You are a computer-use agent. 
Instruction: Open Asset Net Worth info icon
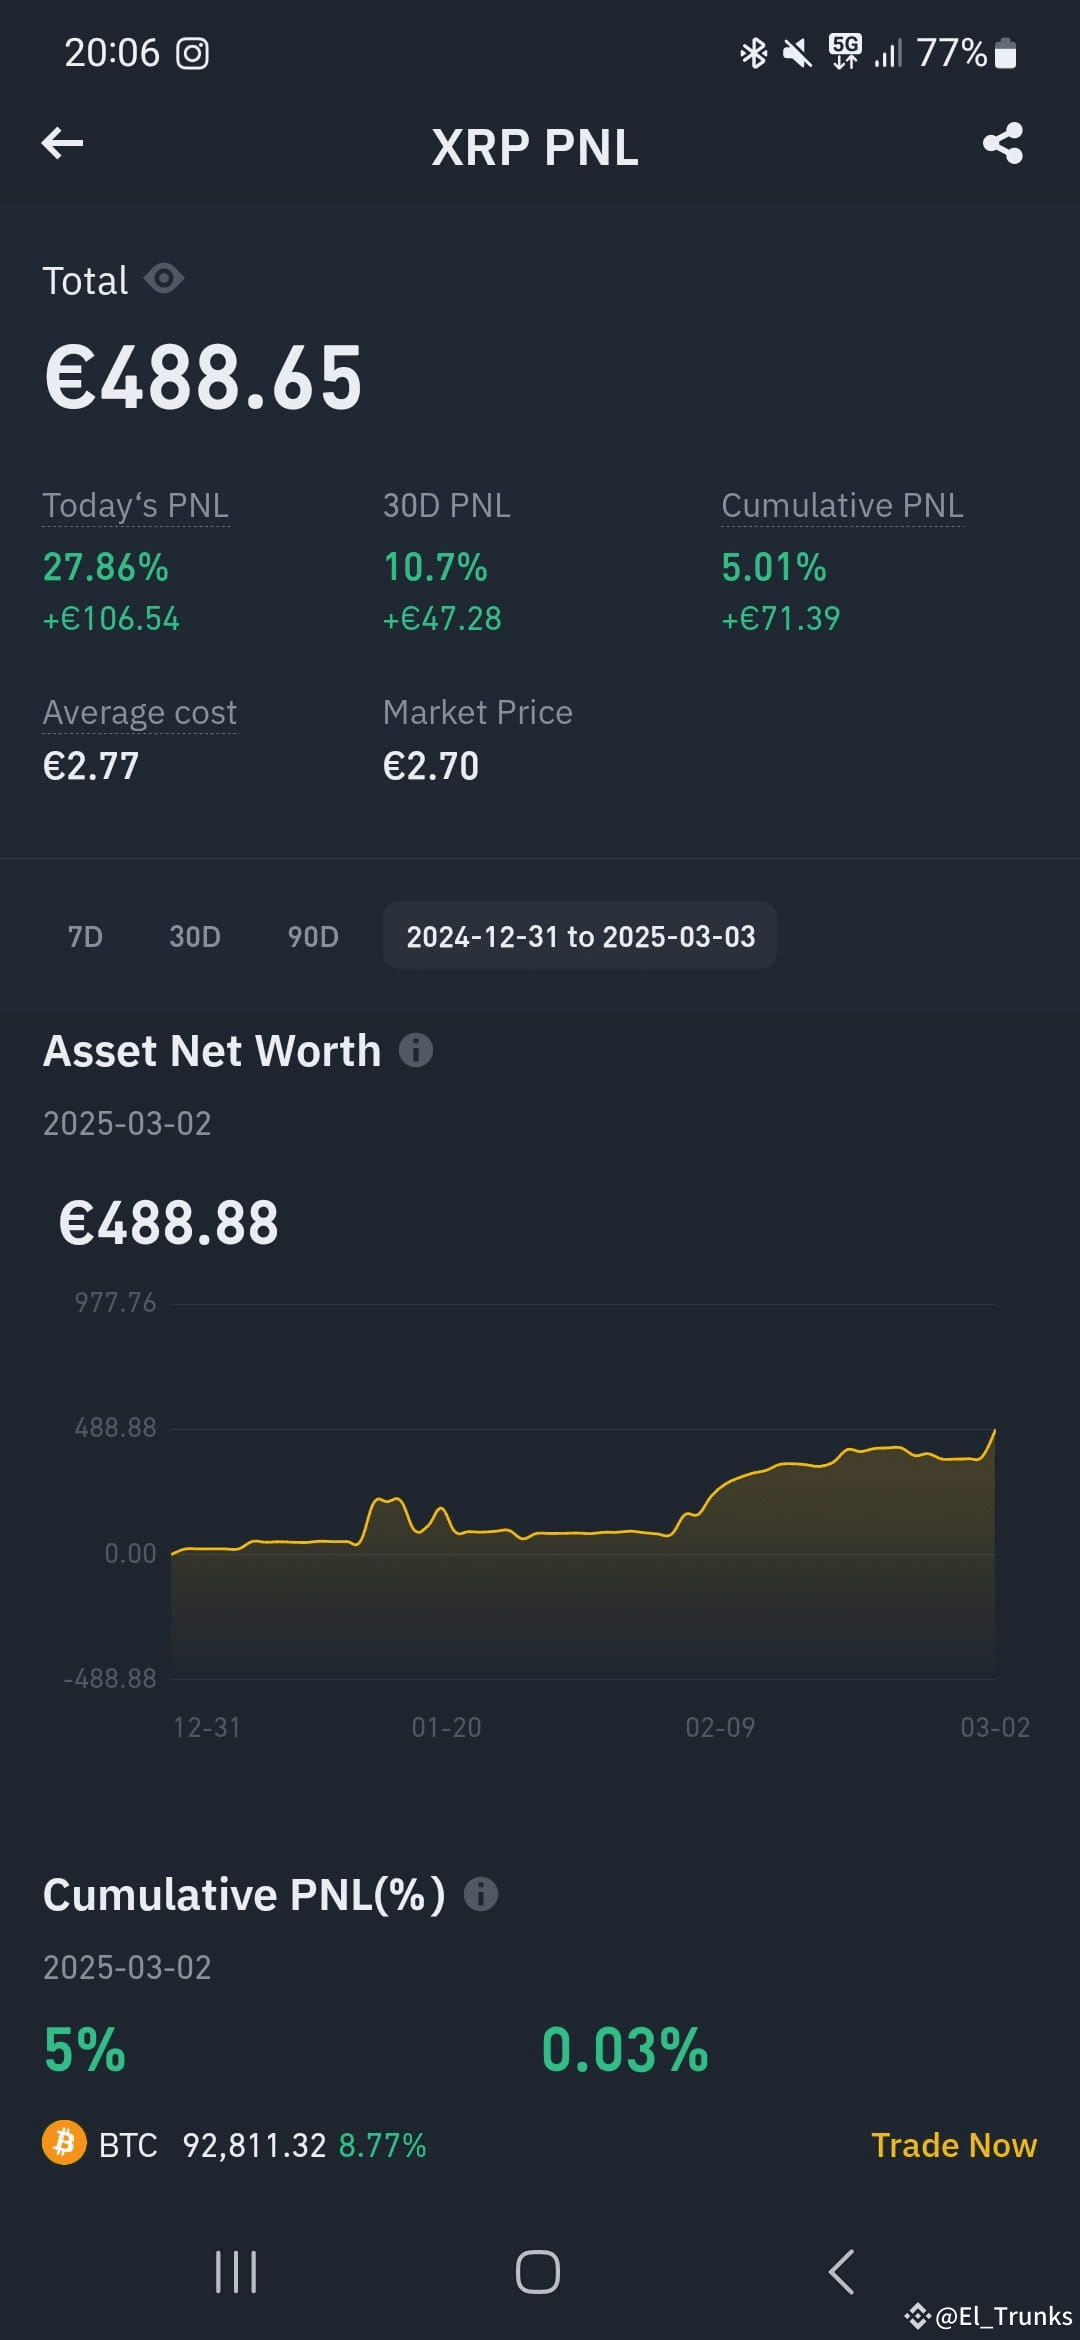point(416,1050)
